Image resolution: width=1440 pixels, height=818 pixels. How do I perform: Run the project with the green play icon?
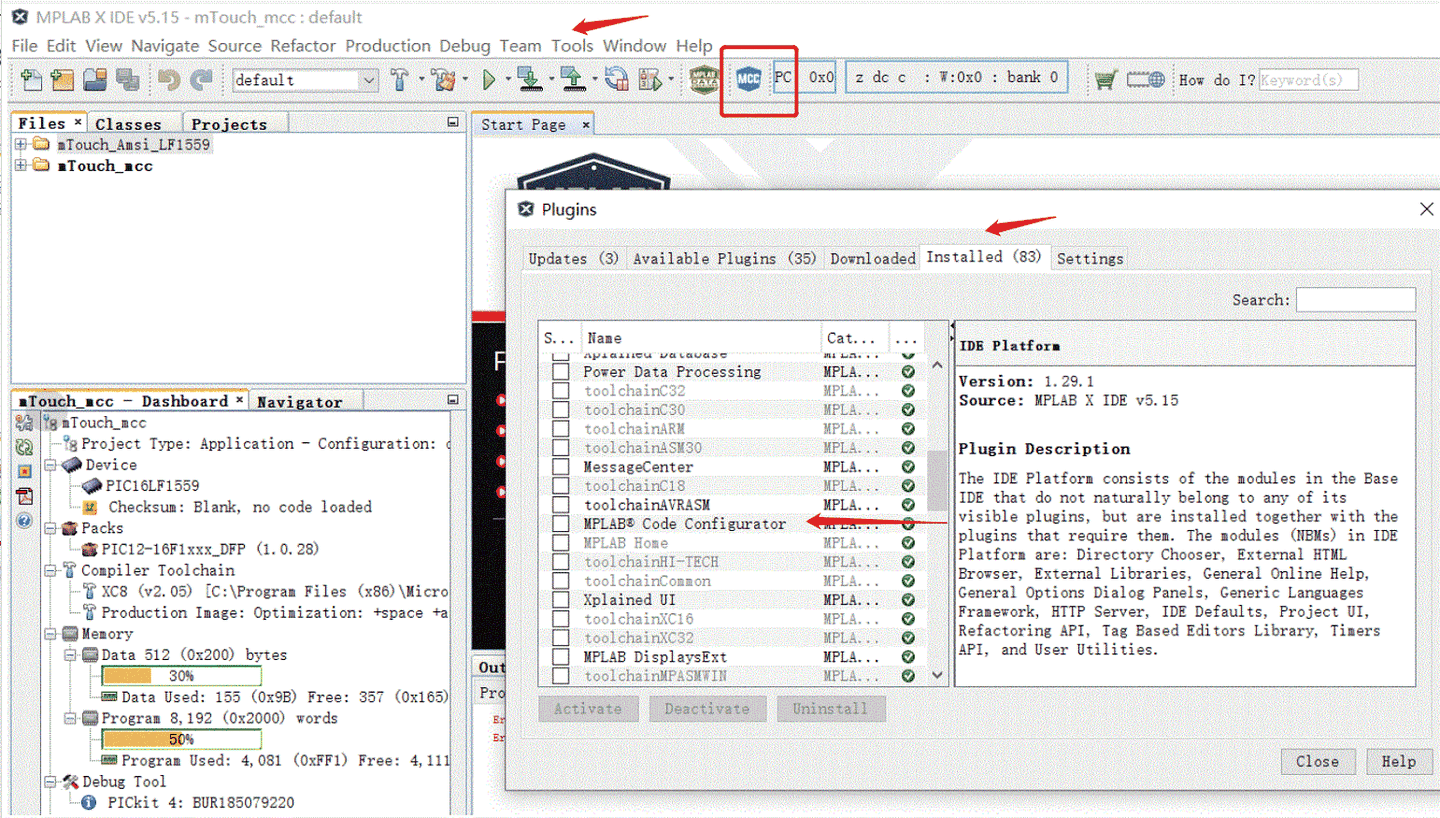[x=489, y=79]
